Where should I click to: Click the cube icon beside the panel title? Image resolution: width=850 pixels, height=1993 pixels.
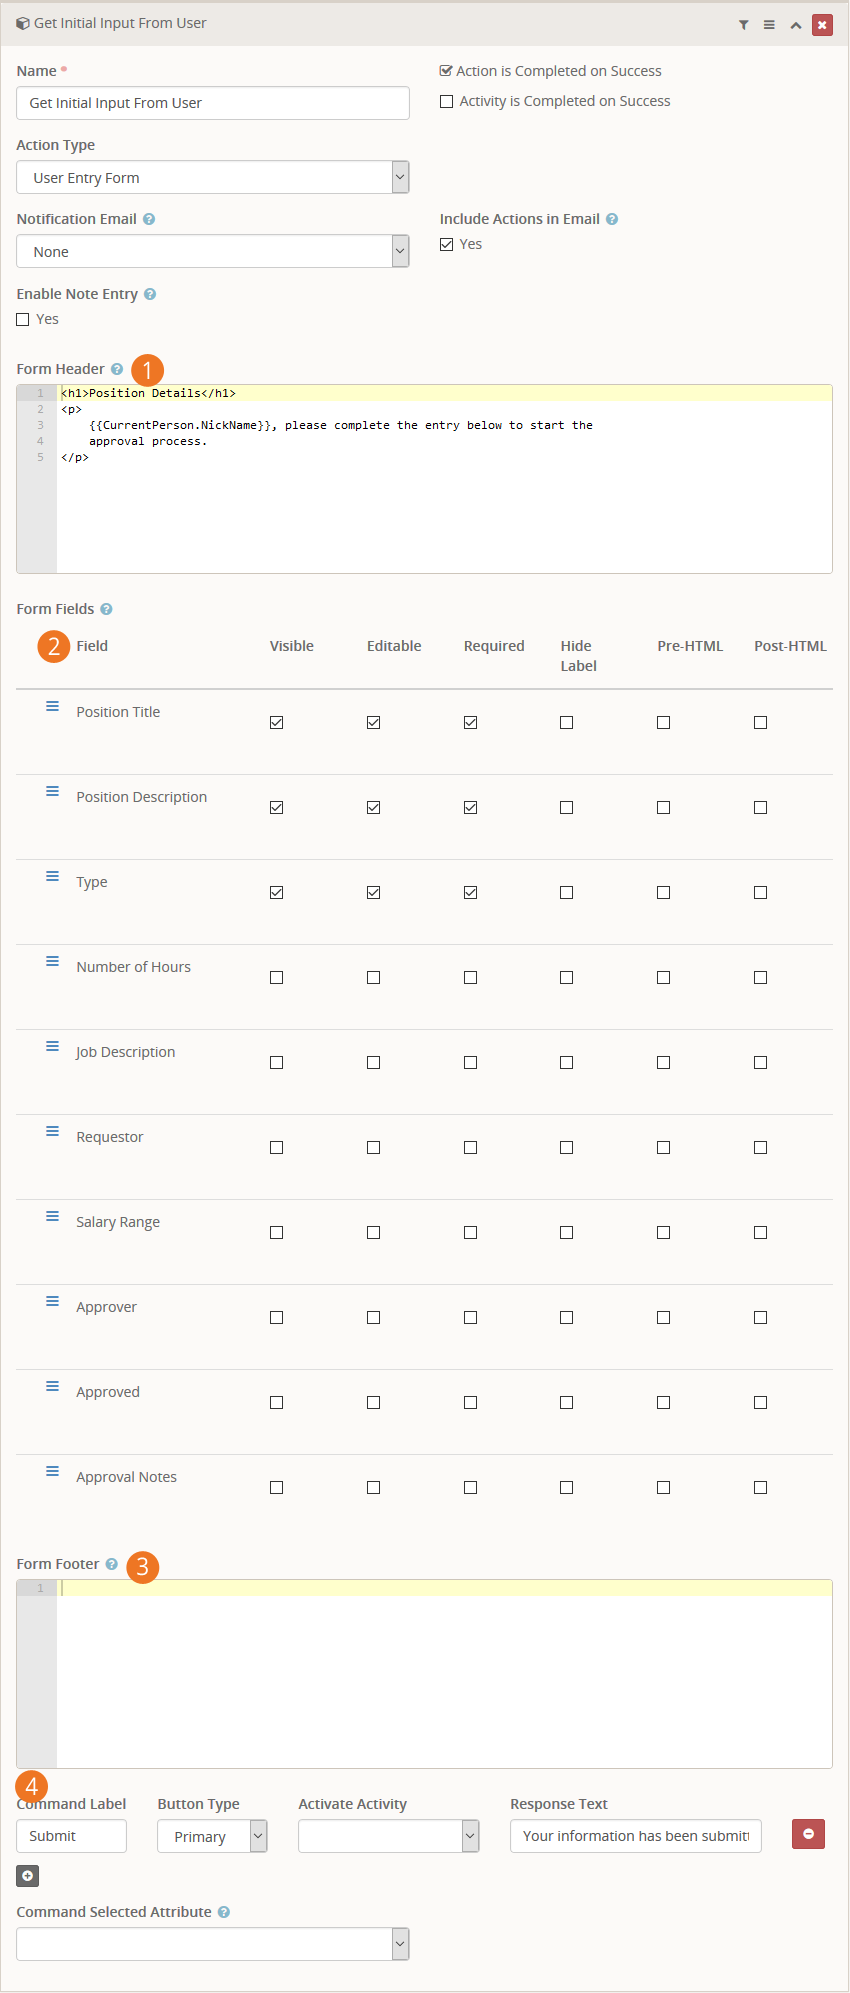coord(23,23)
